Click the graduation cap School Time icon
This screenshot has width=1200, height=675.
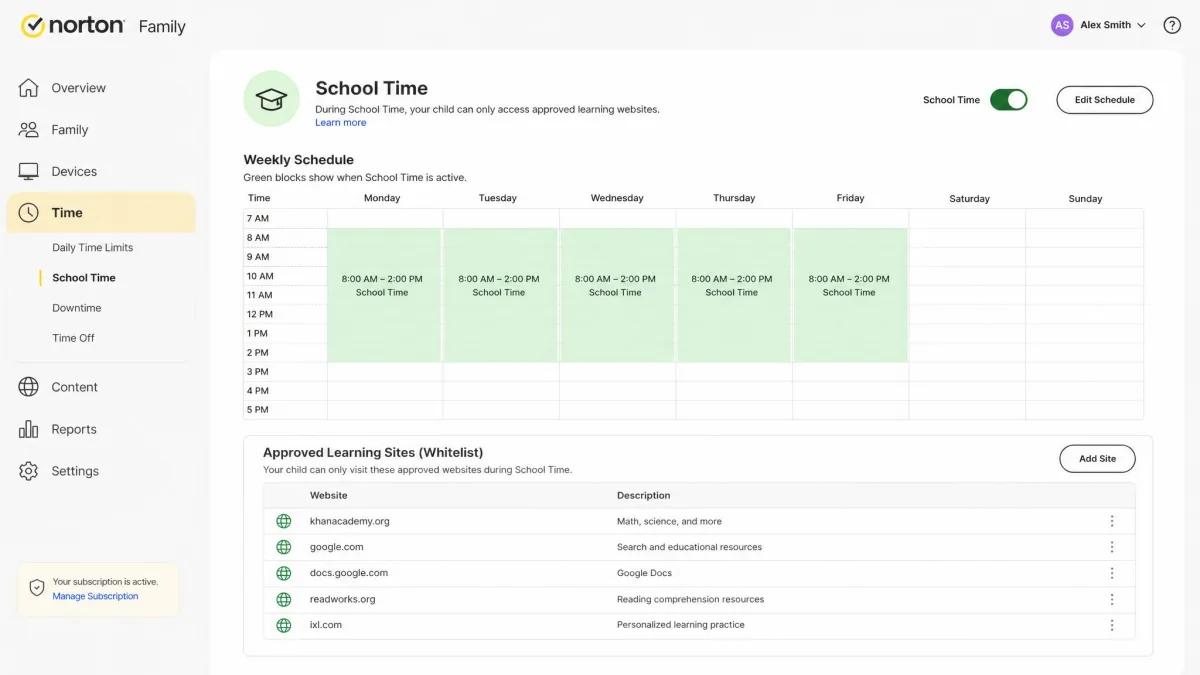(x=271, y=99)
